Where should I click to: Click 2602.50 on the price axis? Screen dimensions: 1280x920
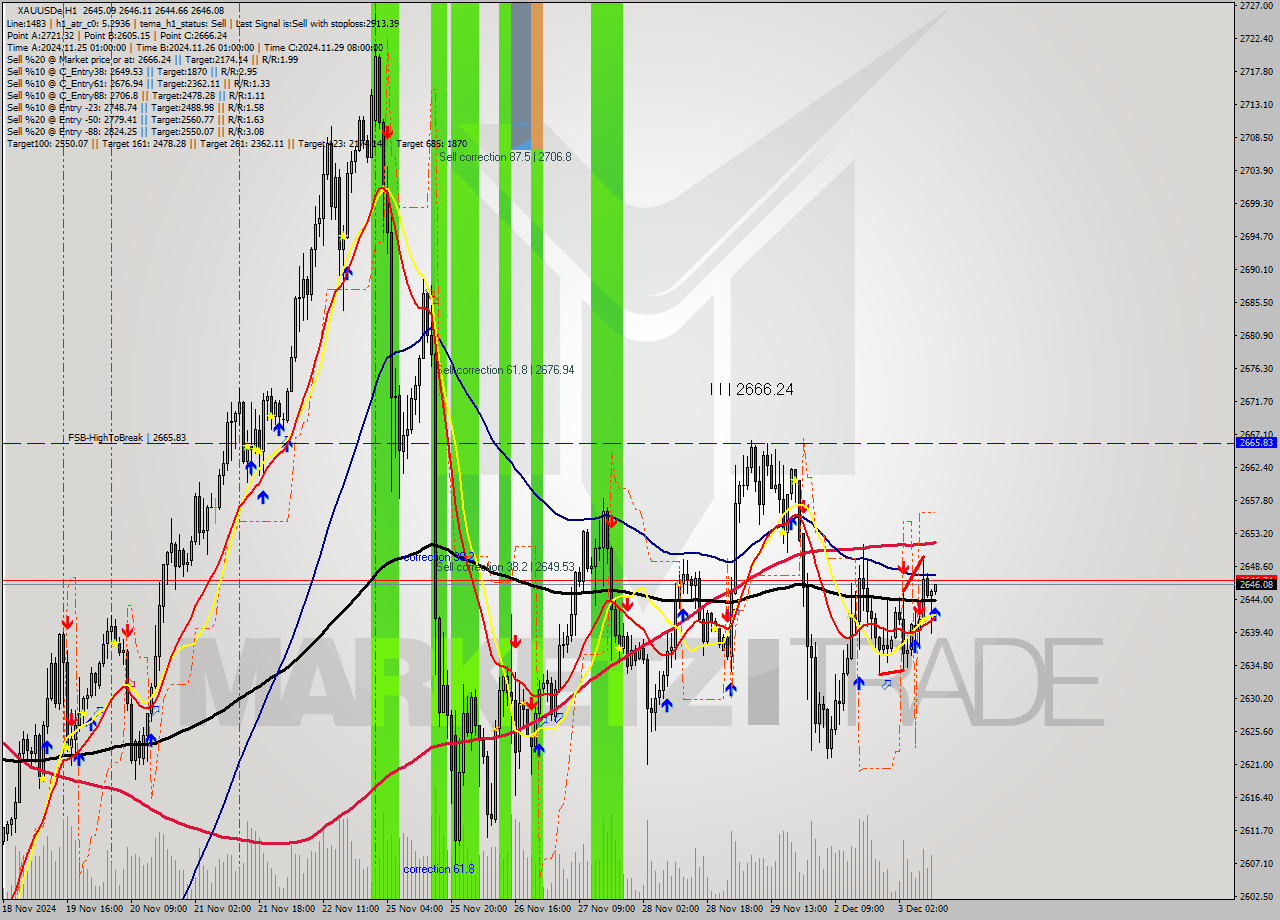(x=1255, y=896)
